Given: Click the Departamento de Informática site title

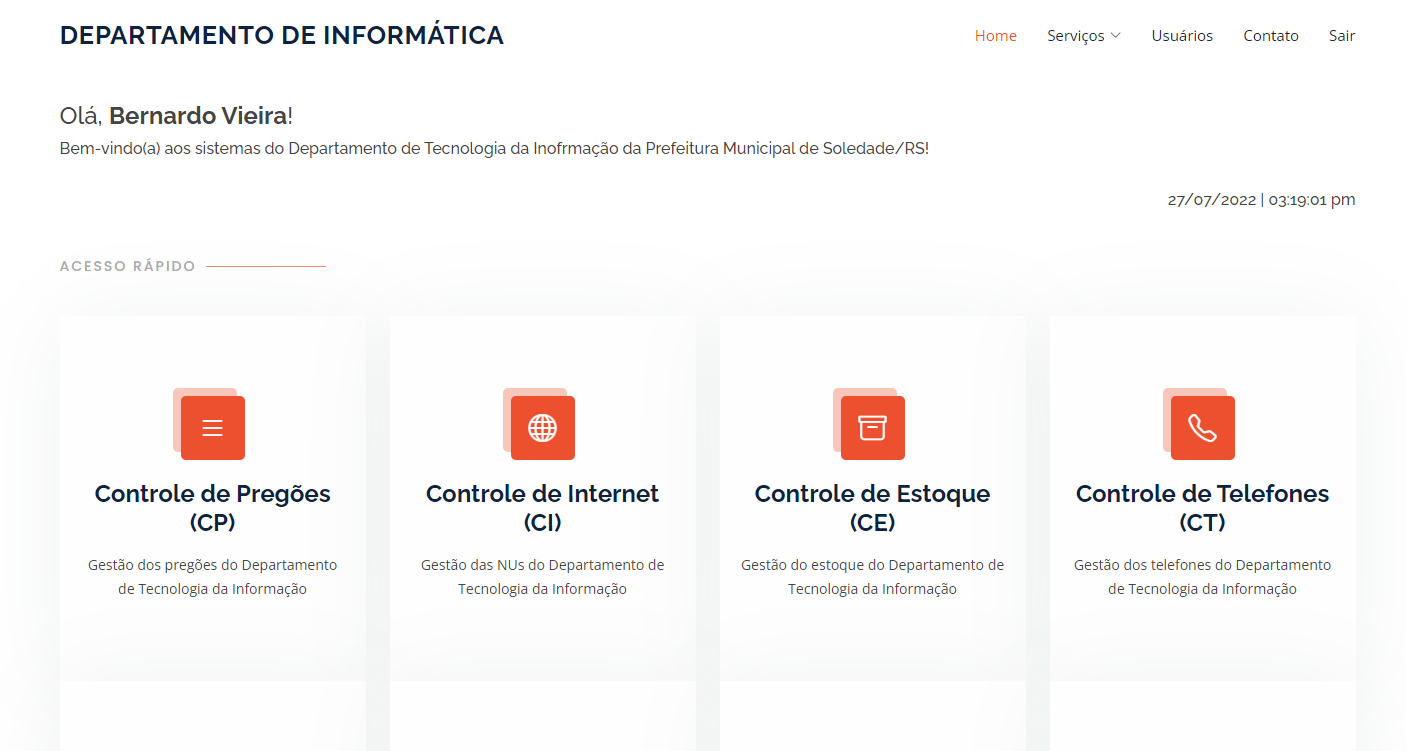Looking at the screenshot, I should click(x=281, y=36).
